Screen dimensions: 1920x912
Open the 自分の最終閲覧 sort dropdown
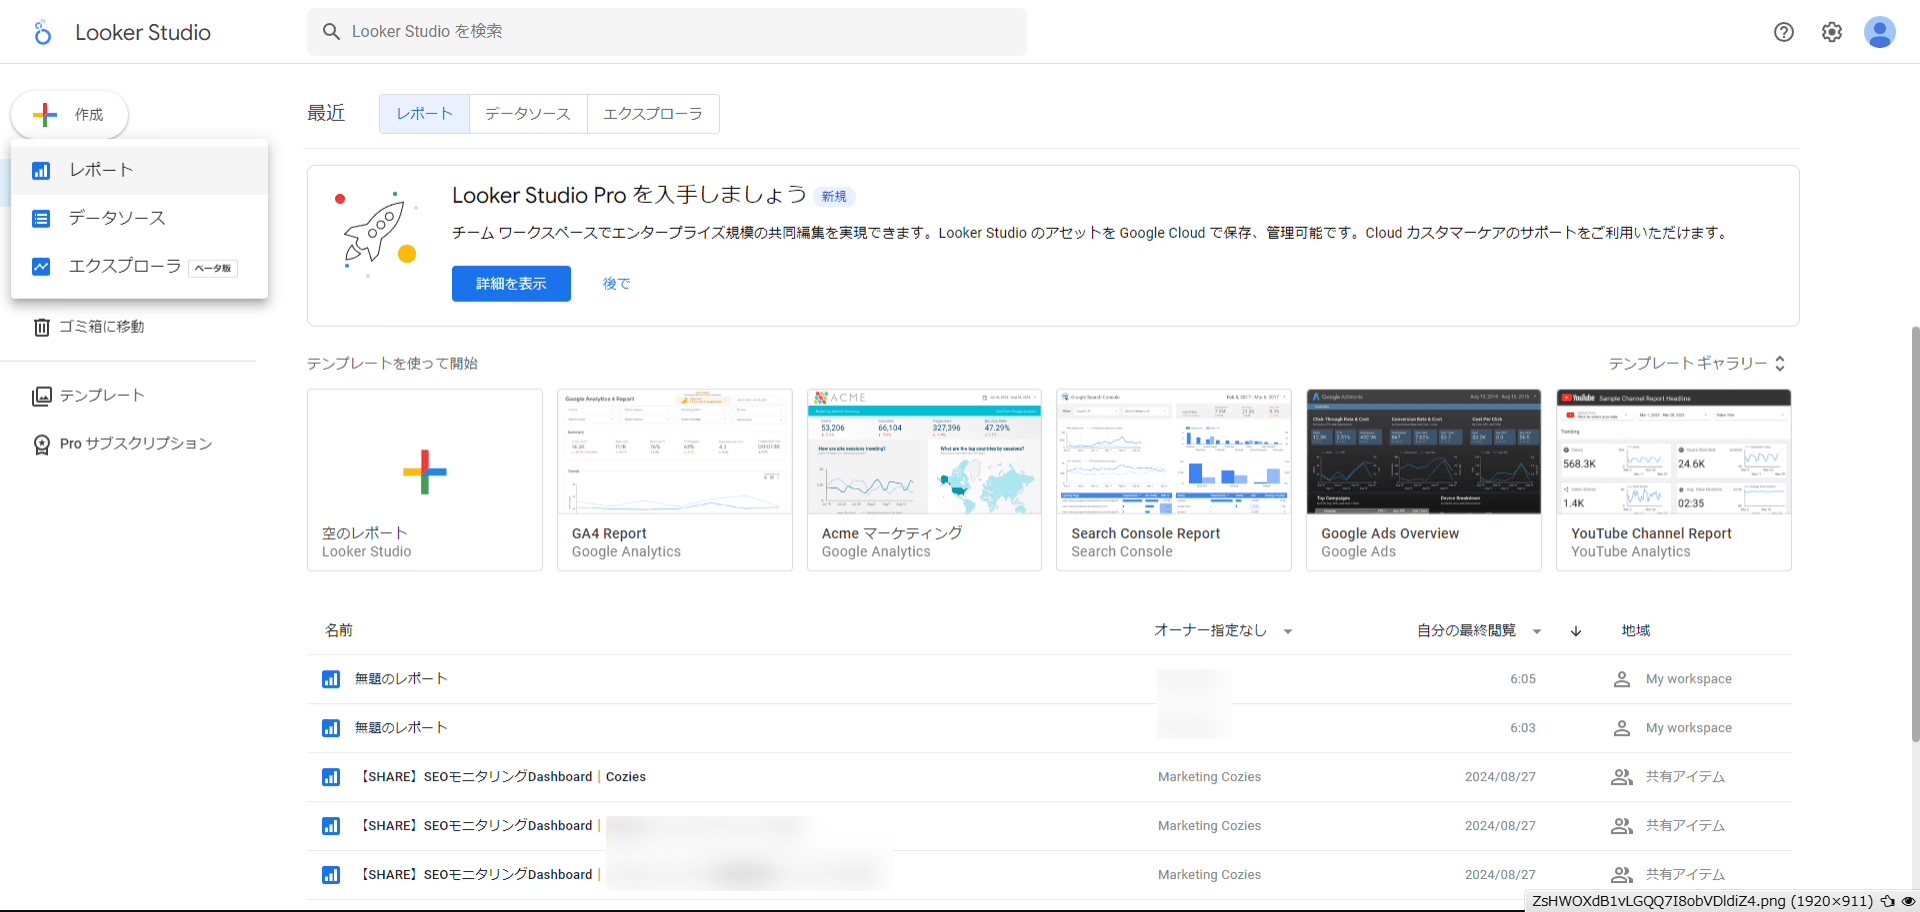[x=1479, y=631]
